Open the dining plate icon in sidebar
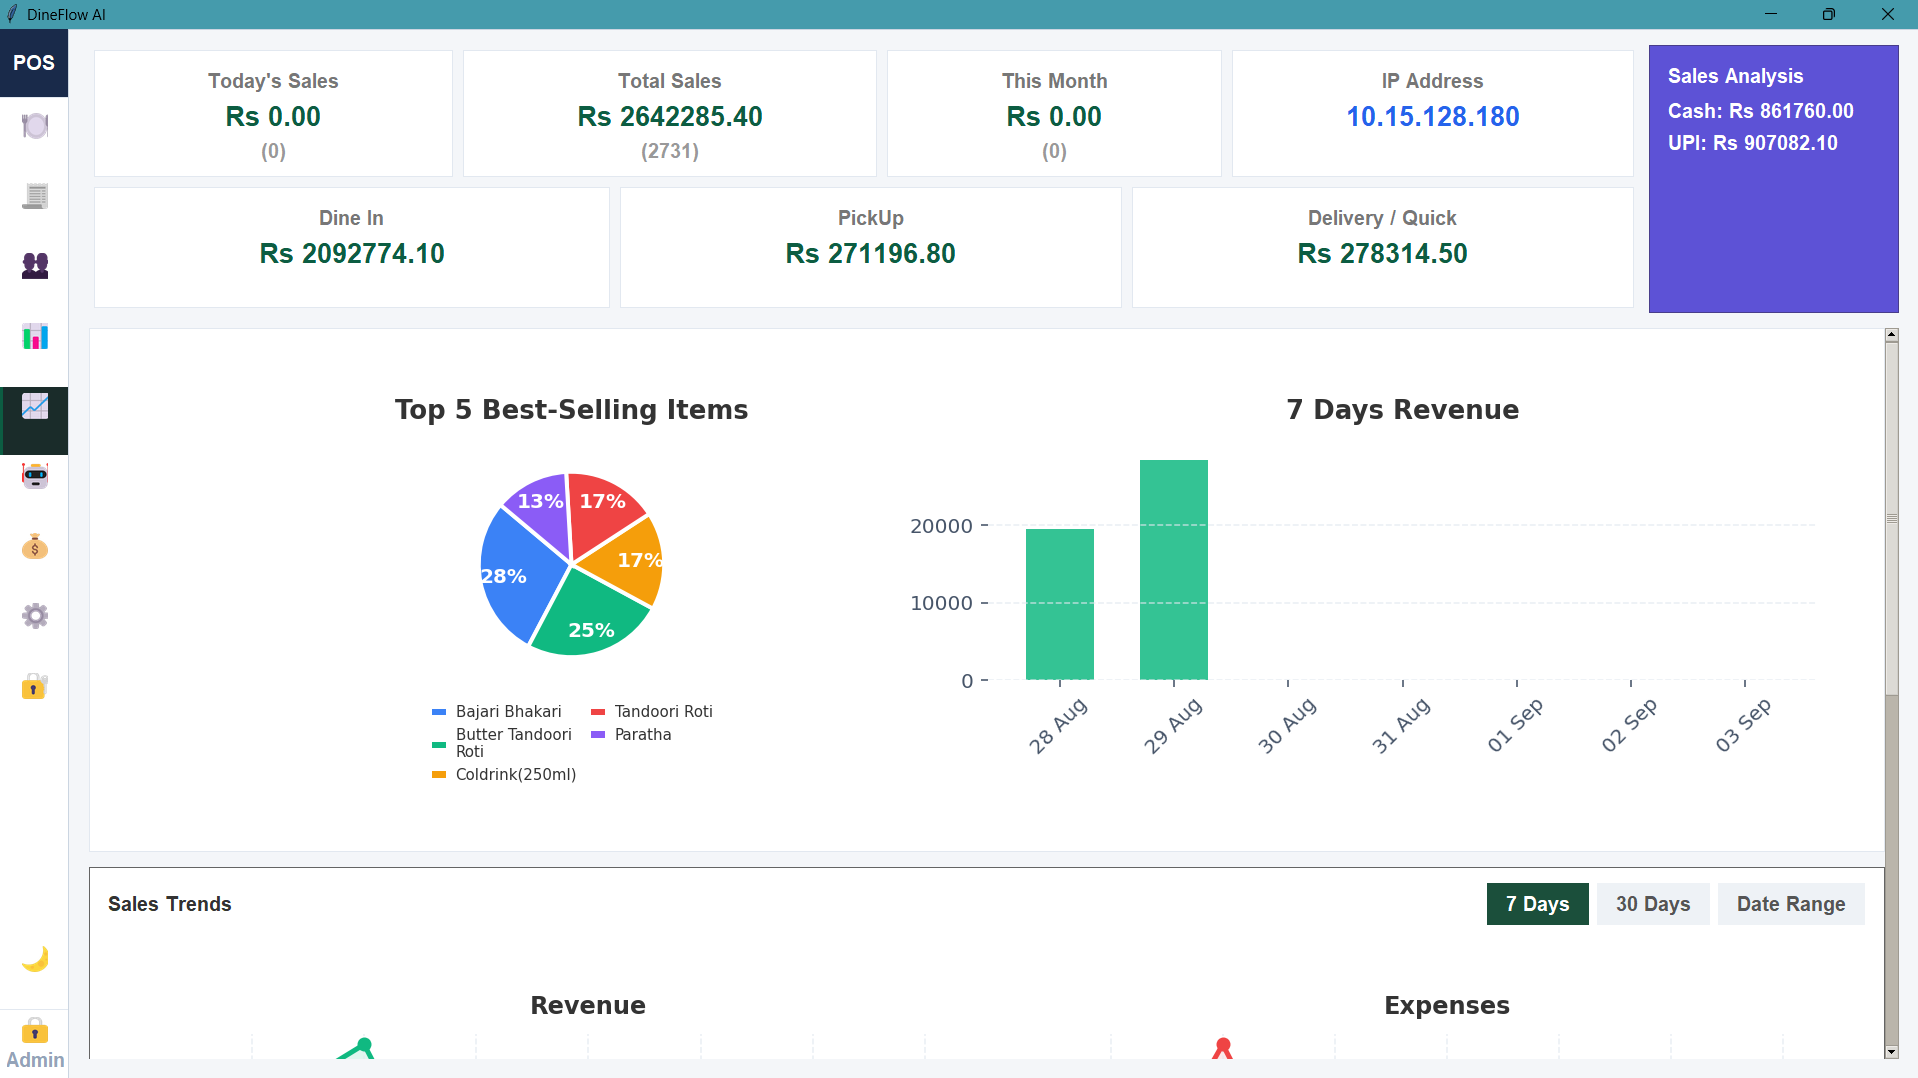This screenshot has height=1078, width=1918. click(x=35, y=126)
